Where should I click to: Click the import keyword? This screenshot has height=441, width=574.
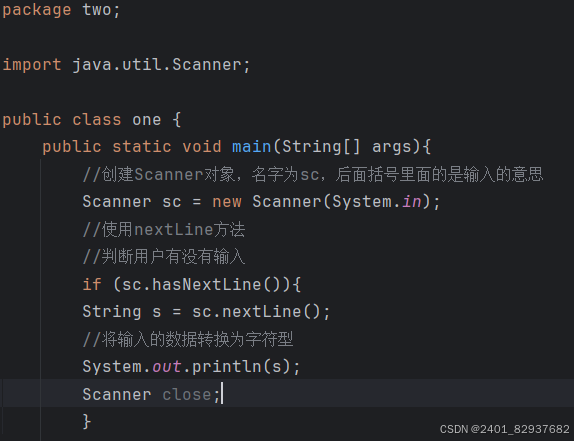(x=32, y=65)
